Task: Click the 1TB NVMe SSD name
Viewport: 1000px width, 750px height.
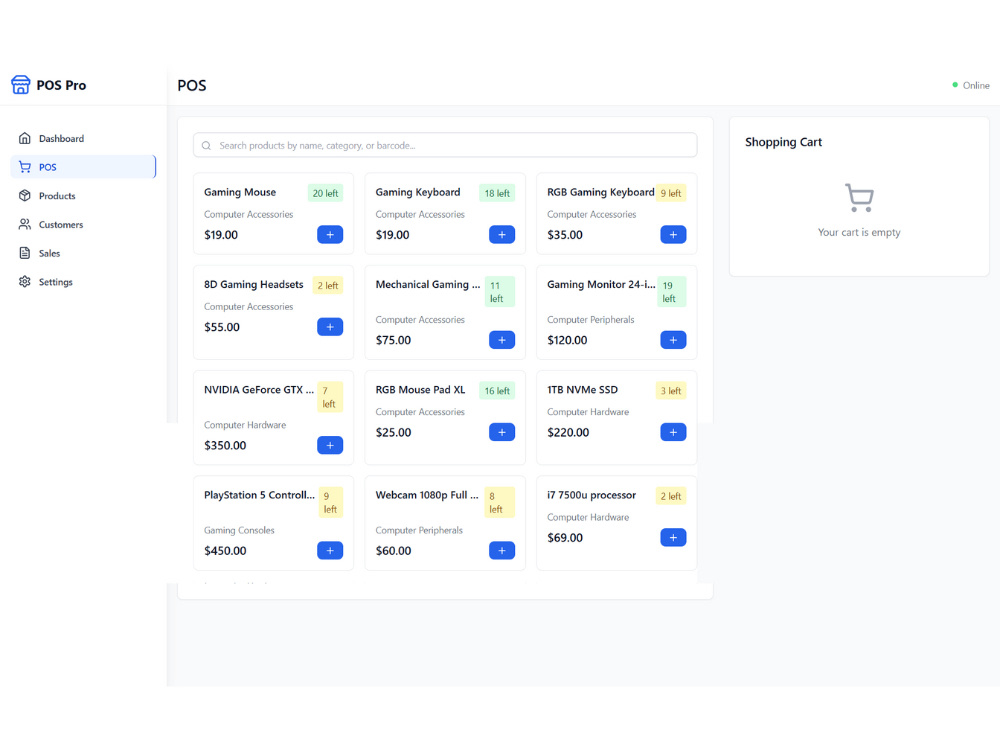Action: [582, 390]
